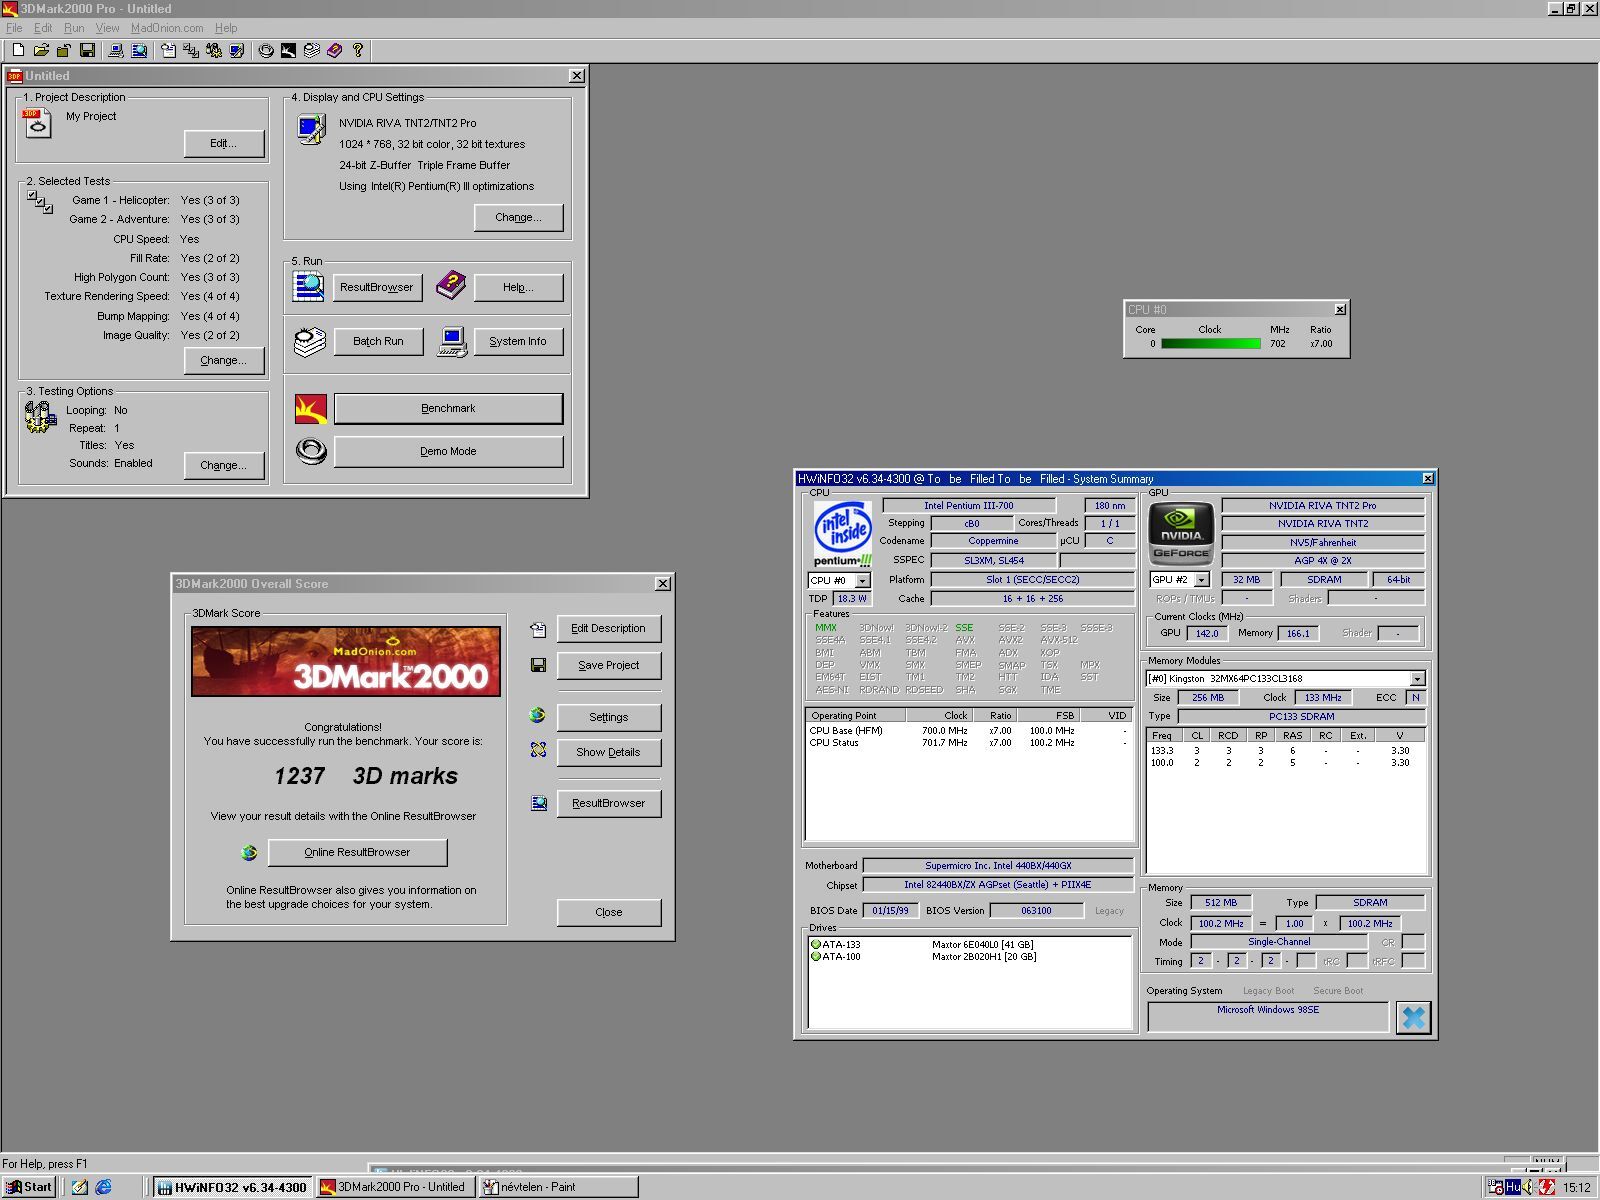Click the ResultBrowser magnifier icon in Run panel
This screenshot has width=1600, height=1200.
(x=309, y=286)
